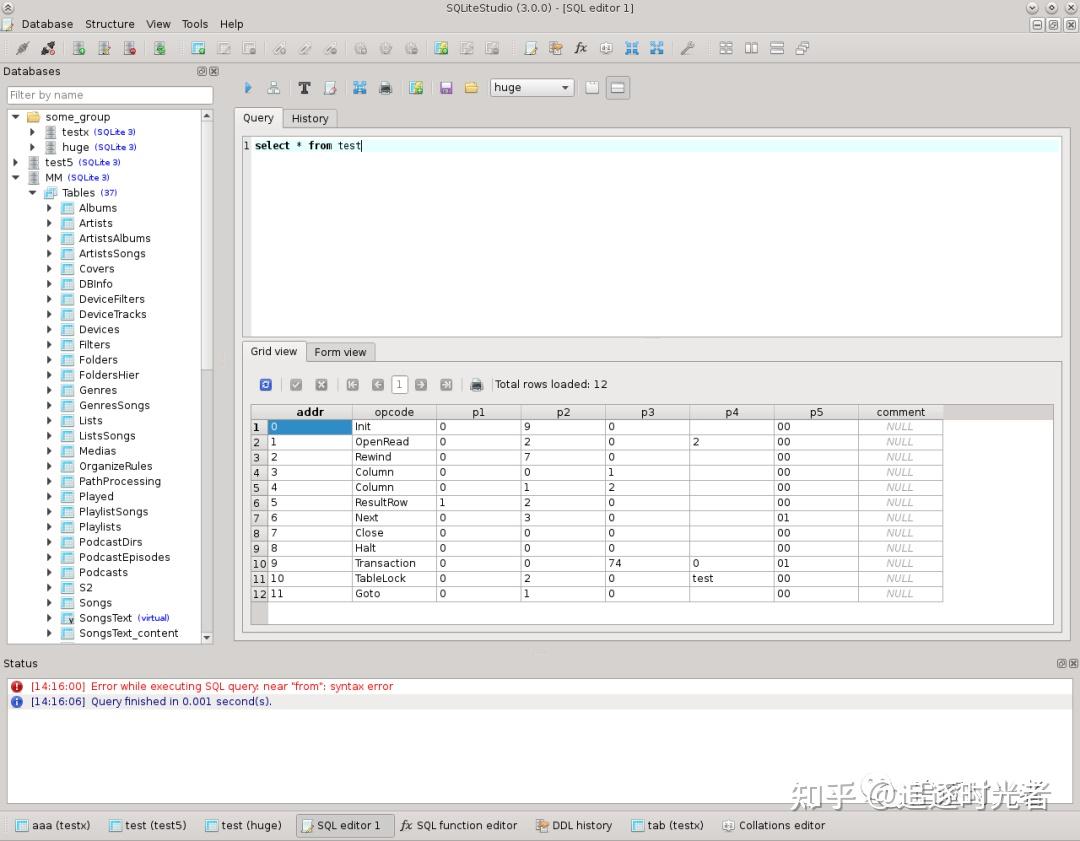Click the open folder icon to load SQL
The height and width of the screenshot is (841, 1080).
(x=471, y=88)
